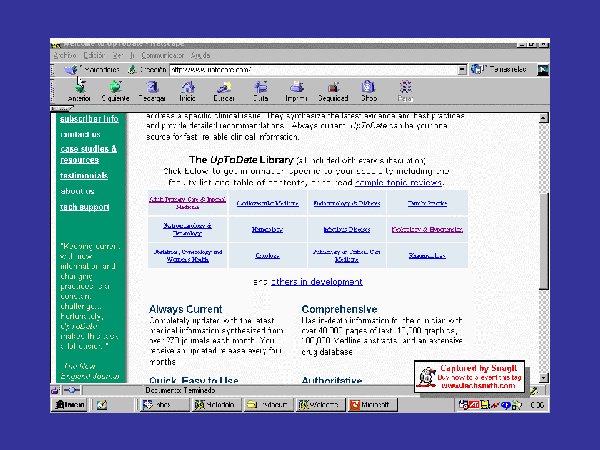This screenshot has width=600, height=450.
Task: Open Adult Primary Care & Internal Medicine
Action: point(188,203)
